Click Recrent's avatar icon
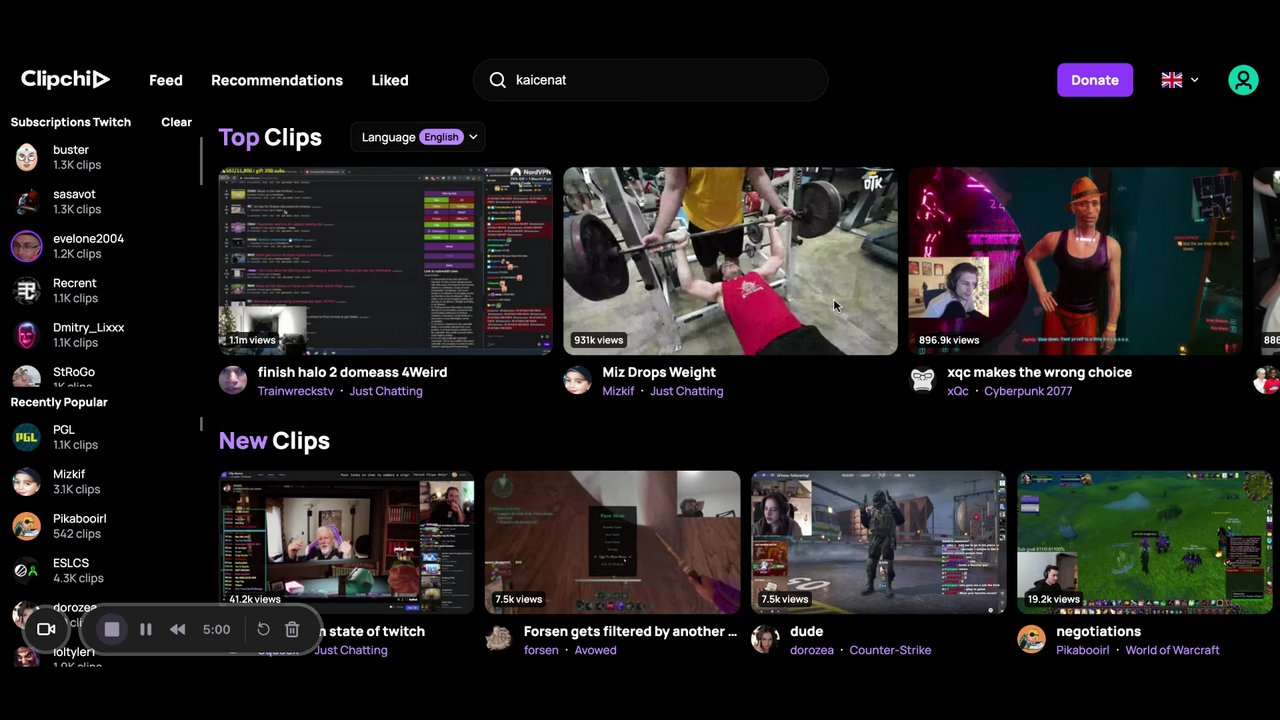The width and height of the screenshot is (1280, 720). (x=27, y=290)
